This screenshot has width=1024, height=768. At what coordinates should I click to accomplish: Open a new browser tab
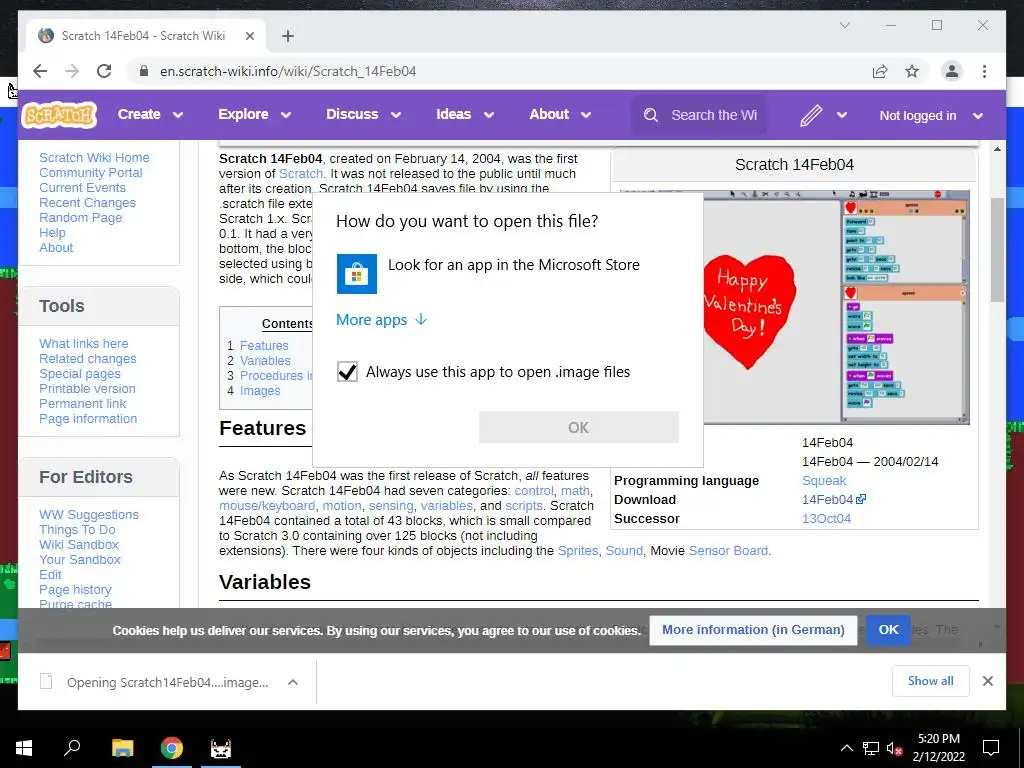287,36
